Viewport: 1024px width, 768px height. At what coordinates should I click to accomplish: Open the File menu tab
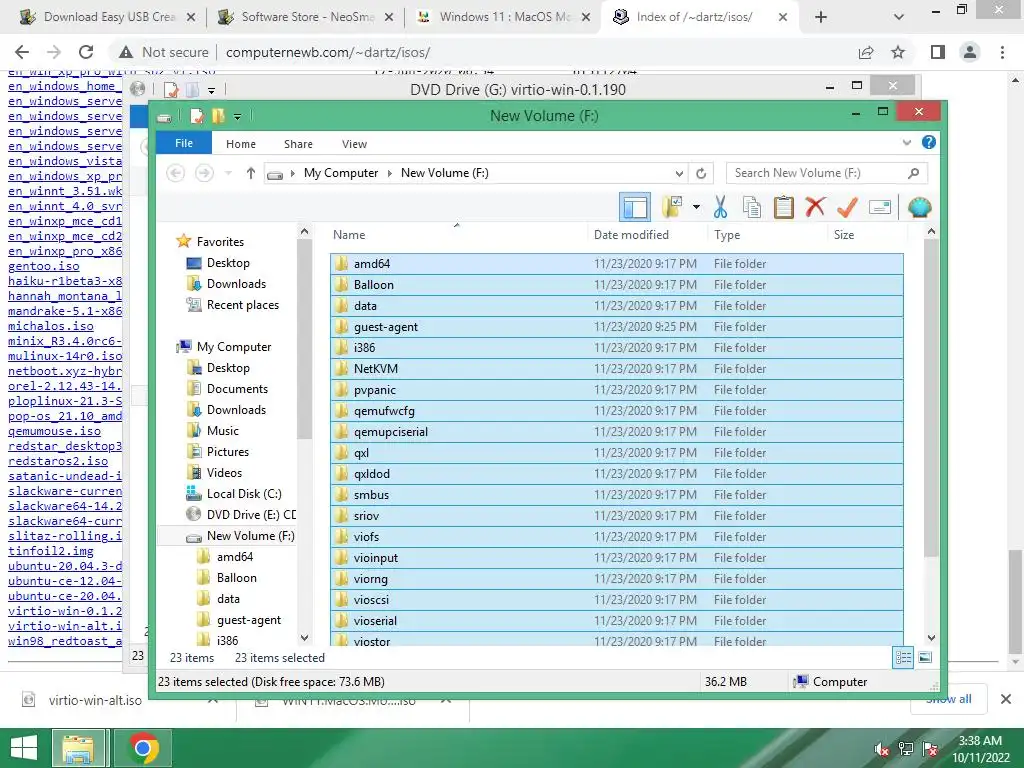[x=184, y=143]
